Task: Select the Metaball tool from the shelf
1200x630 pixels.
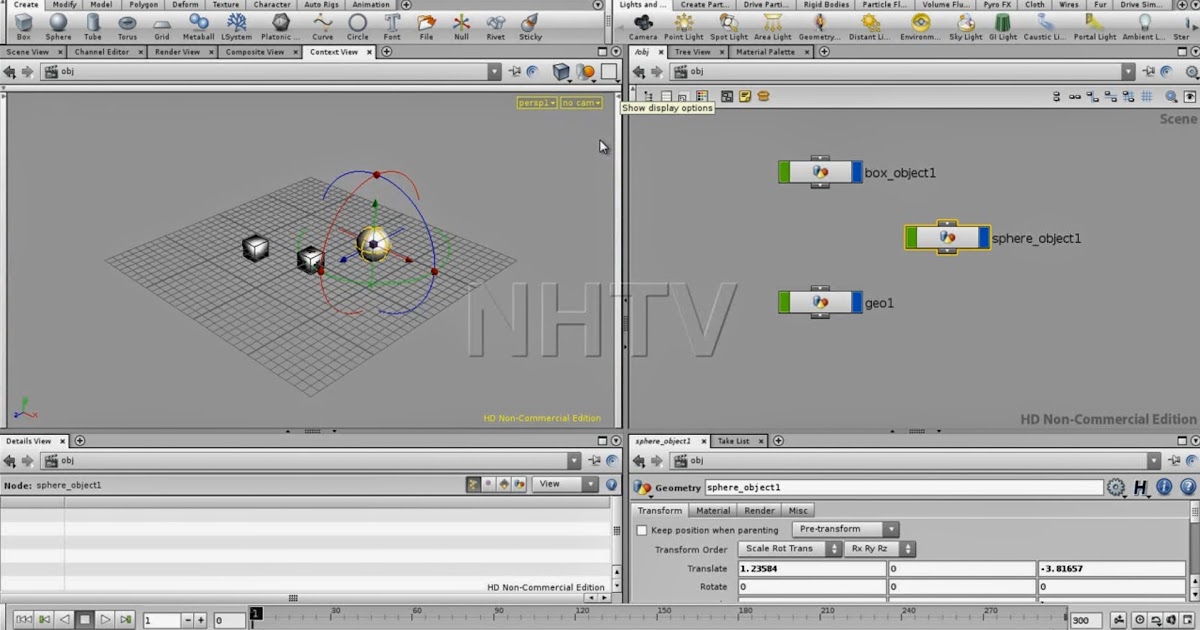Action: pyautogui.click(x=197, y=22)
